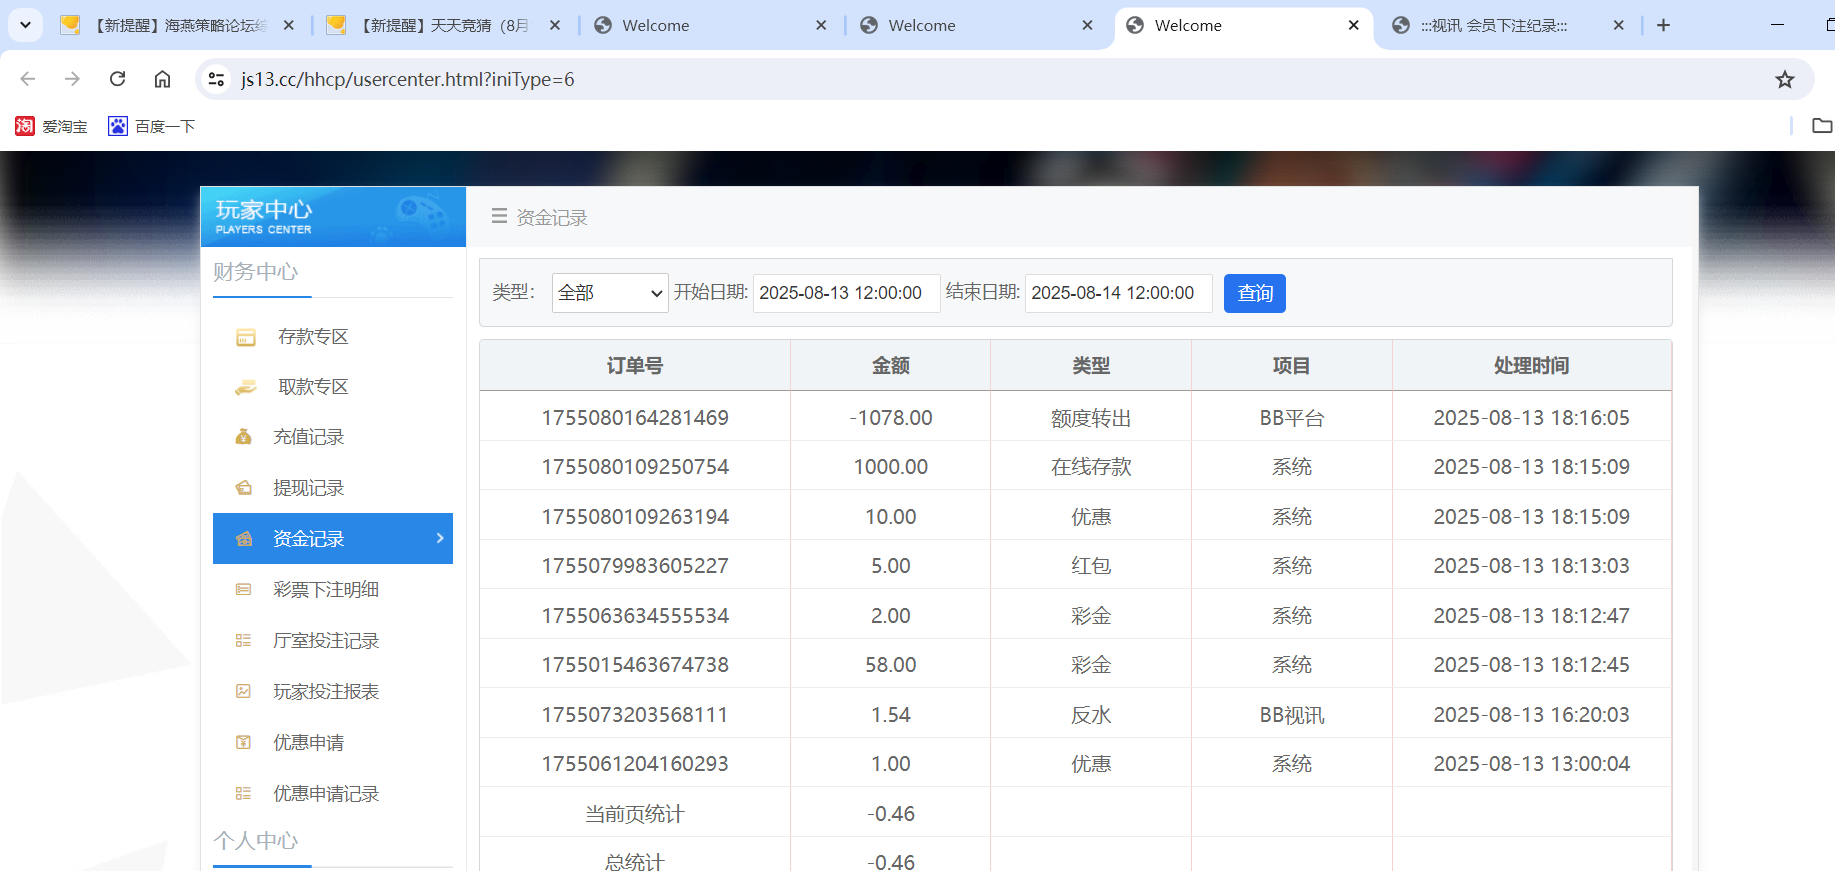Click the 存款专区 deposit icon in sidebar
The width and height of the screenshot is (1835, 871).
pos(245,338)
